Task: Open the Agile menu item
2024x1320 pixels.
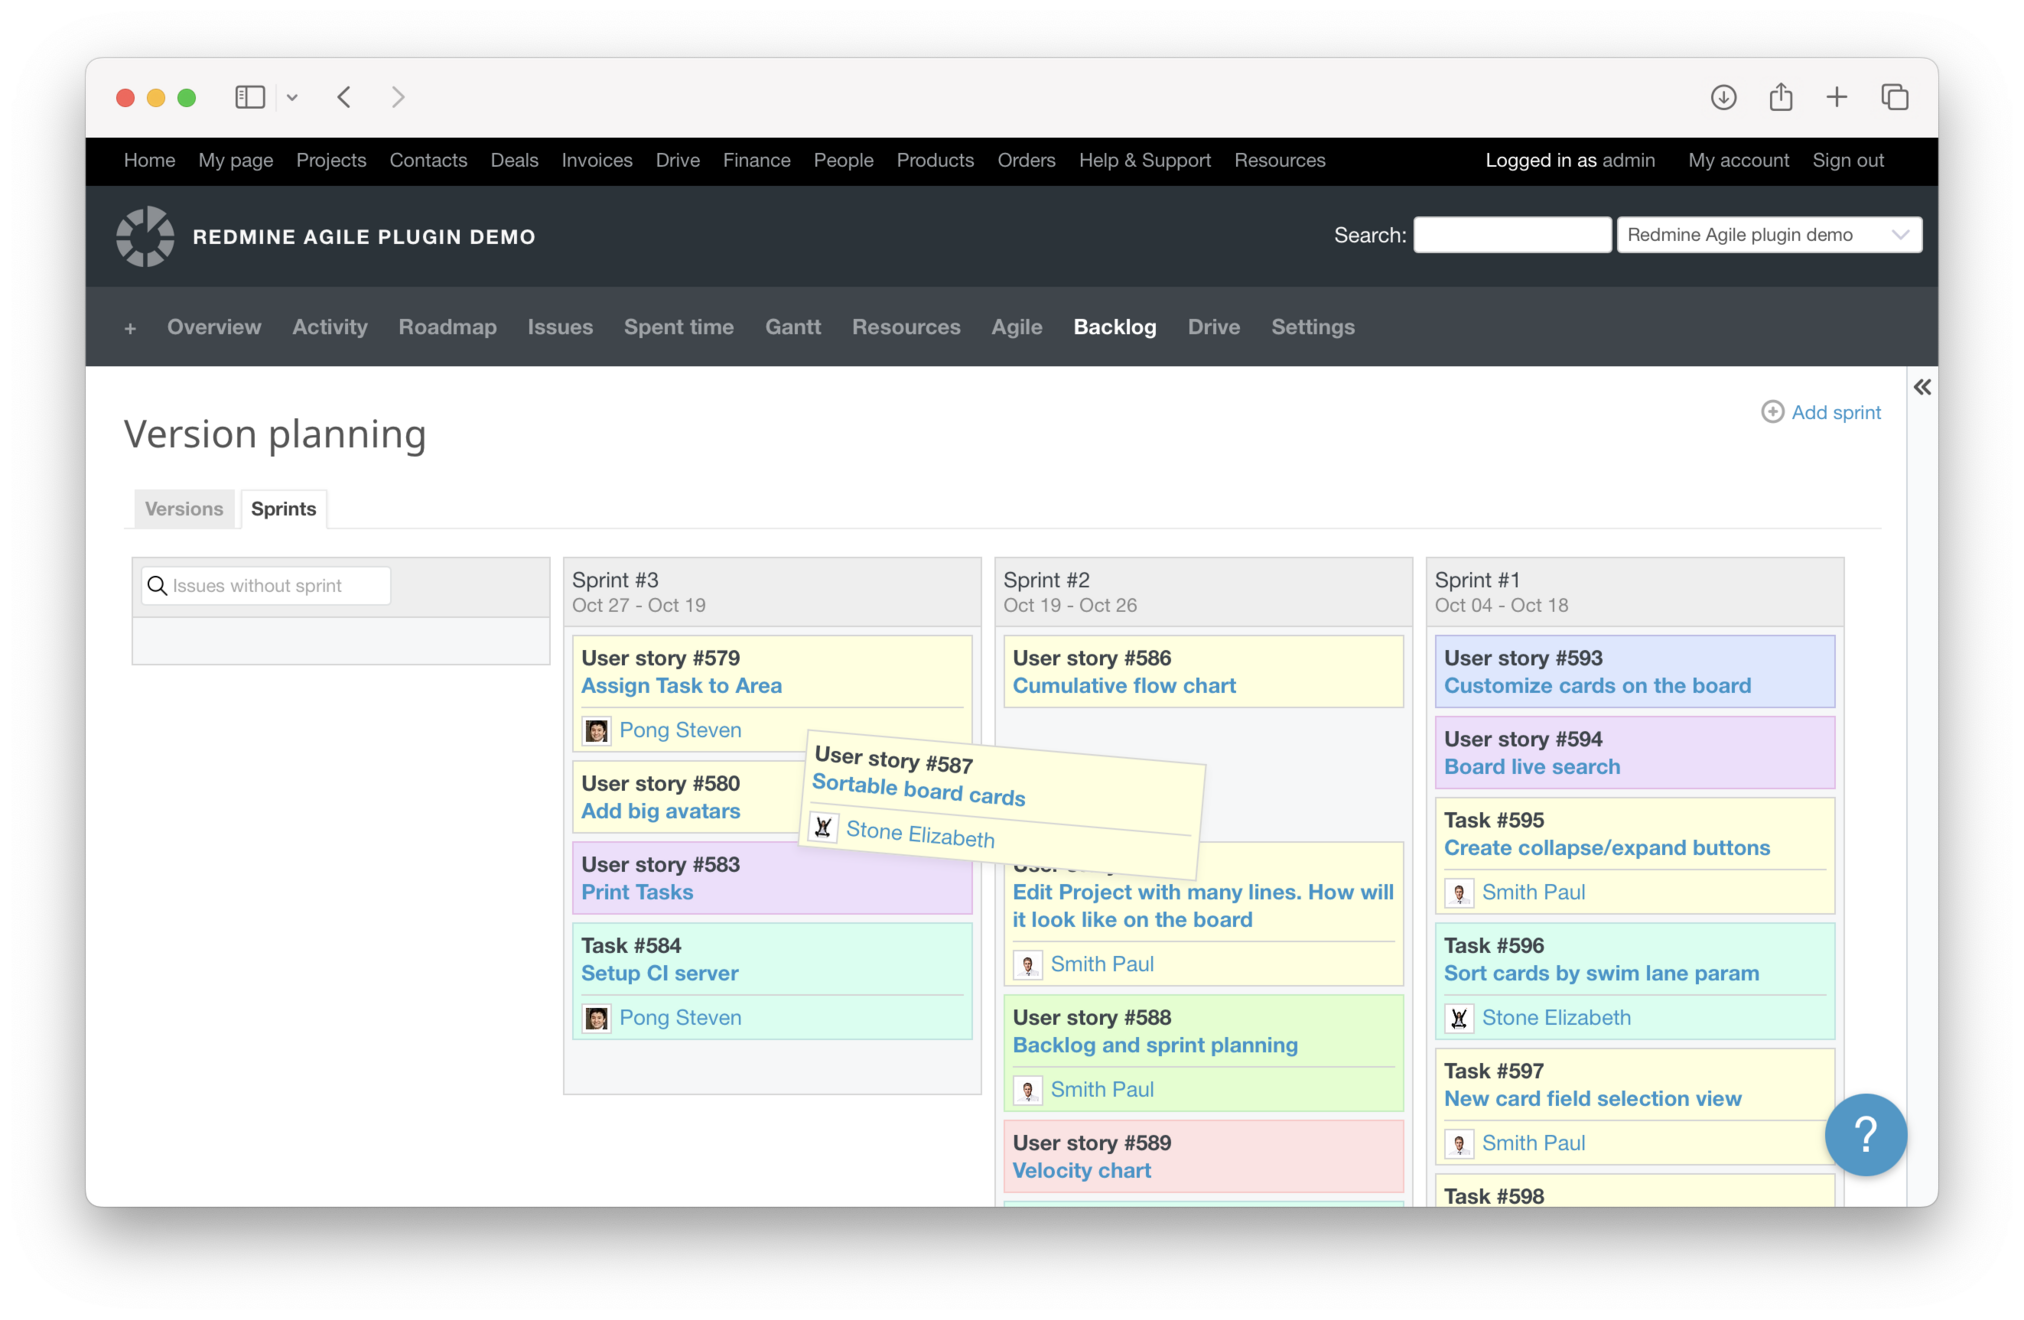Action: point(1016,327)
